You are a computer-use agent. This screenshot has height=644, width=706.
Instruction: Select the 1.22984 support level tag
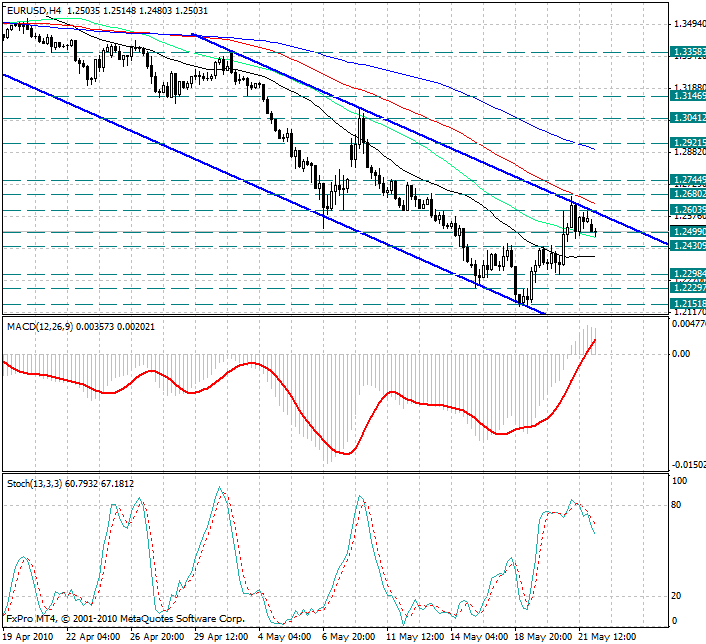pos(688,274)
